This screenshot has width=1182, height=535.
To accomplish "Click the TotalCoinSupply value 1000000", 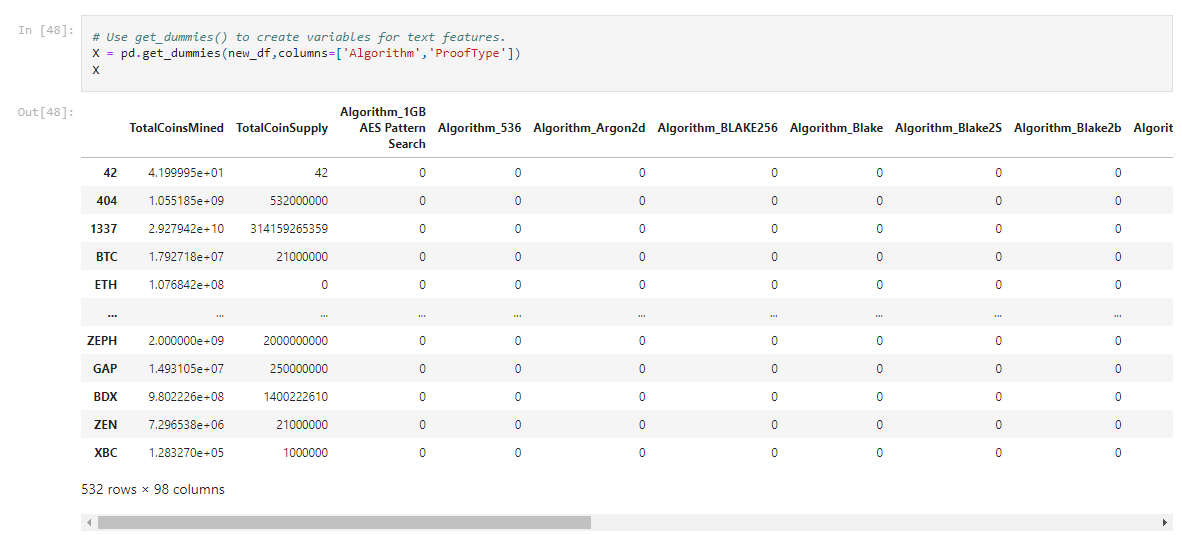I will coord(306,453).
